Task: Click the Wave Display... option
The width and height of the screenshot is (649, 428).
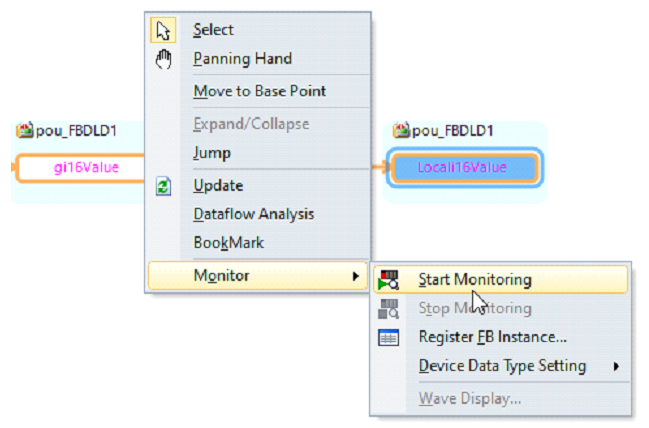Action: click(470, 399)
